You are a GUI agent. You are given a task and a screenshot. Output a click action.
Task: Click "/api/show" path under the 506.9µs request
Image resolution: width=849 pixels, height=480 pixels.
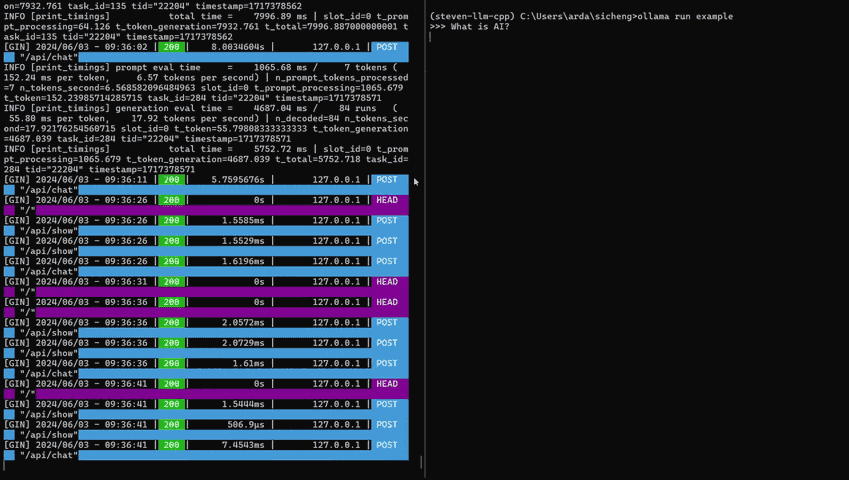(49, 435)
